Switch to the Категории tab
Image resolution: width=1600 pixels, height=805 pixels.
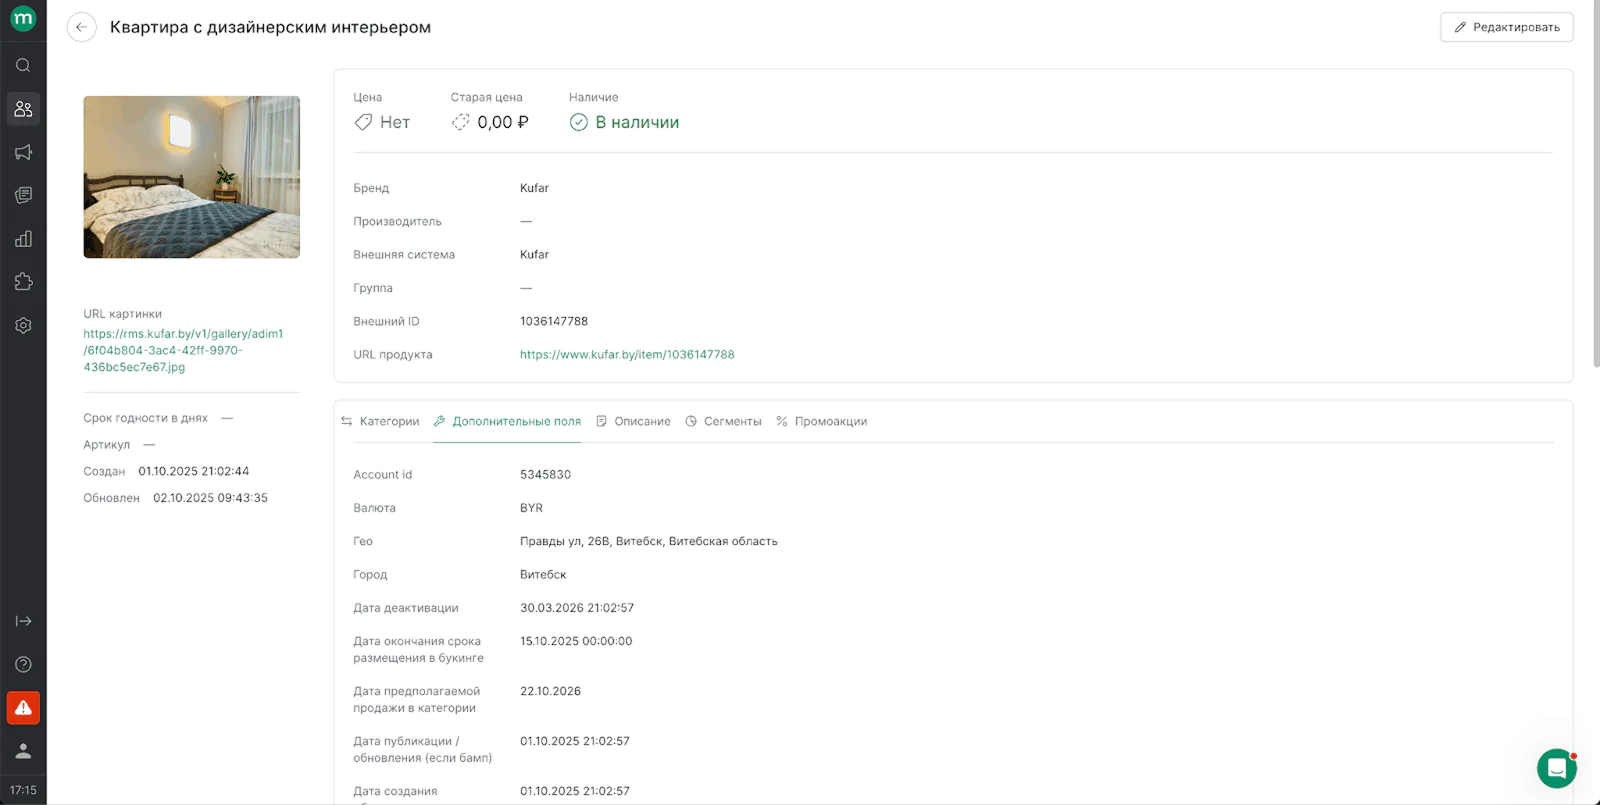380,422
